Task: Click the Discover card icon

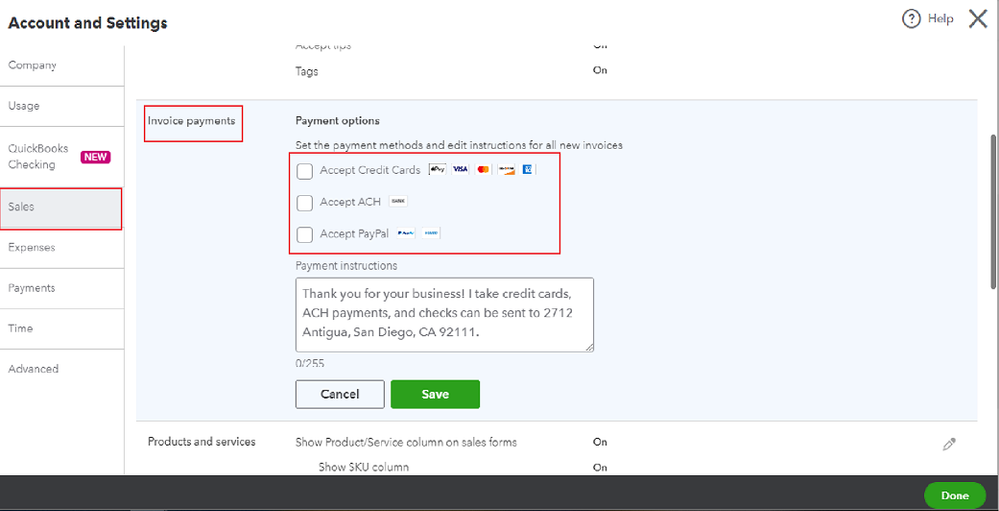Action: tap(506, 170)
